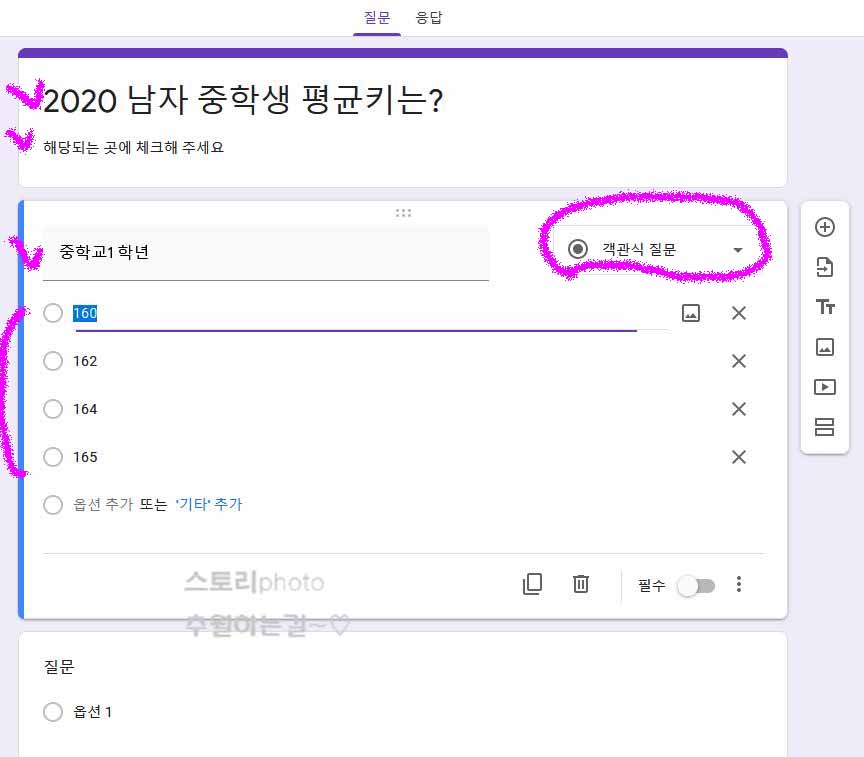Image resolution: width=864 pixels, height=757 pixels.
Task: Click 옵션 추가 to add an option
Action: [104, 504]
